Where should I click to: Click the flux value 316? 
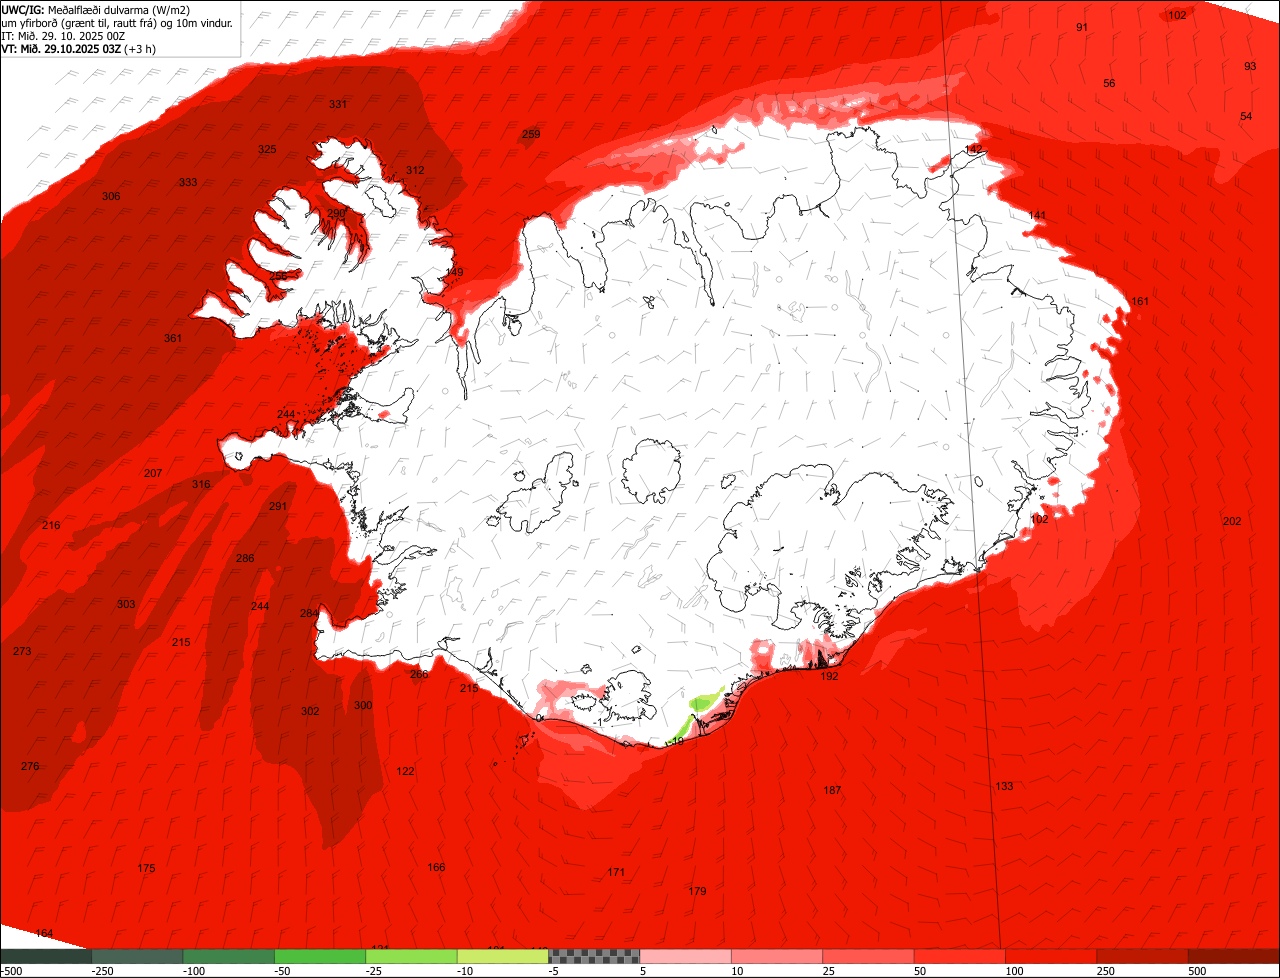pyautogui.click(x=201, y=484)
